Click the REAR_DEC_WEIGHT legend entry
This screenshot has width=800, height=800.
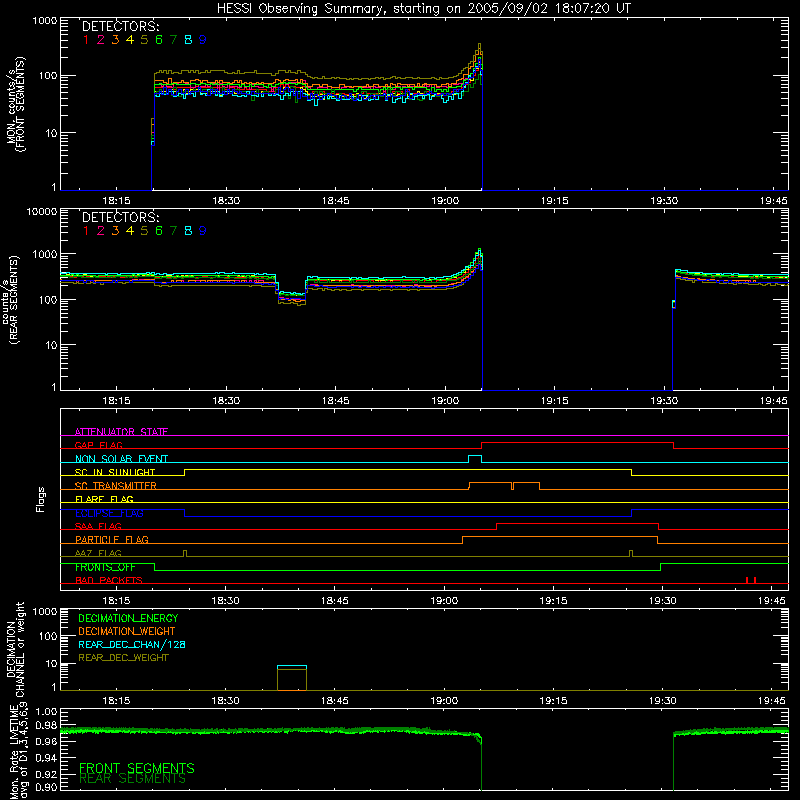[123, 658]
